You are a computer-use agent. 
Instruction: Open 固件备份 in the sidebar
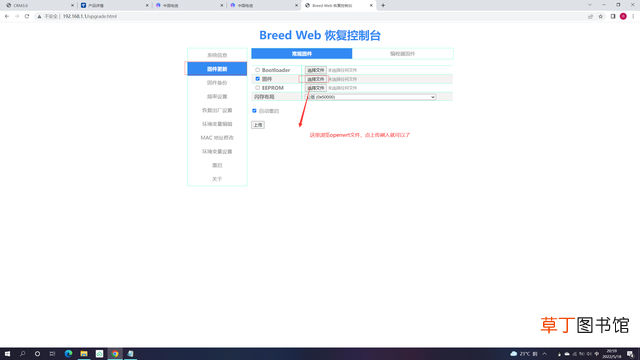[x=217, y=83]
